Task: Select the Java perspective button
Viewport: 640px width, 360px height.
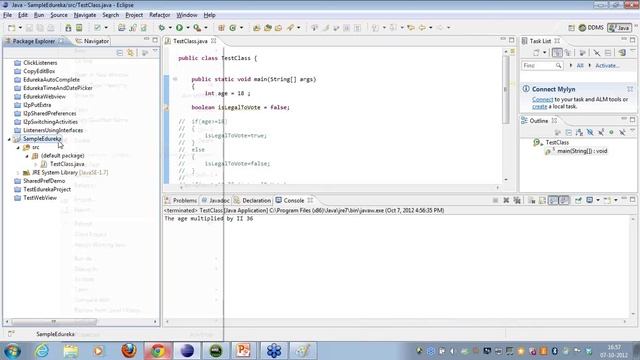Action: coord(620,28)
